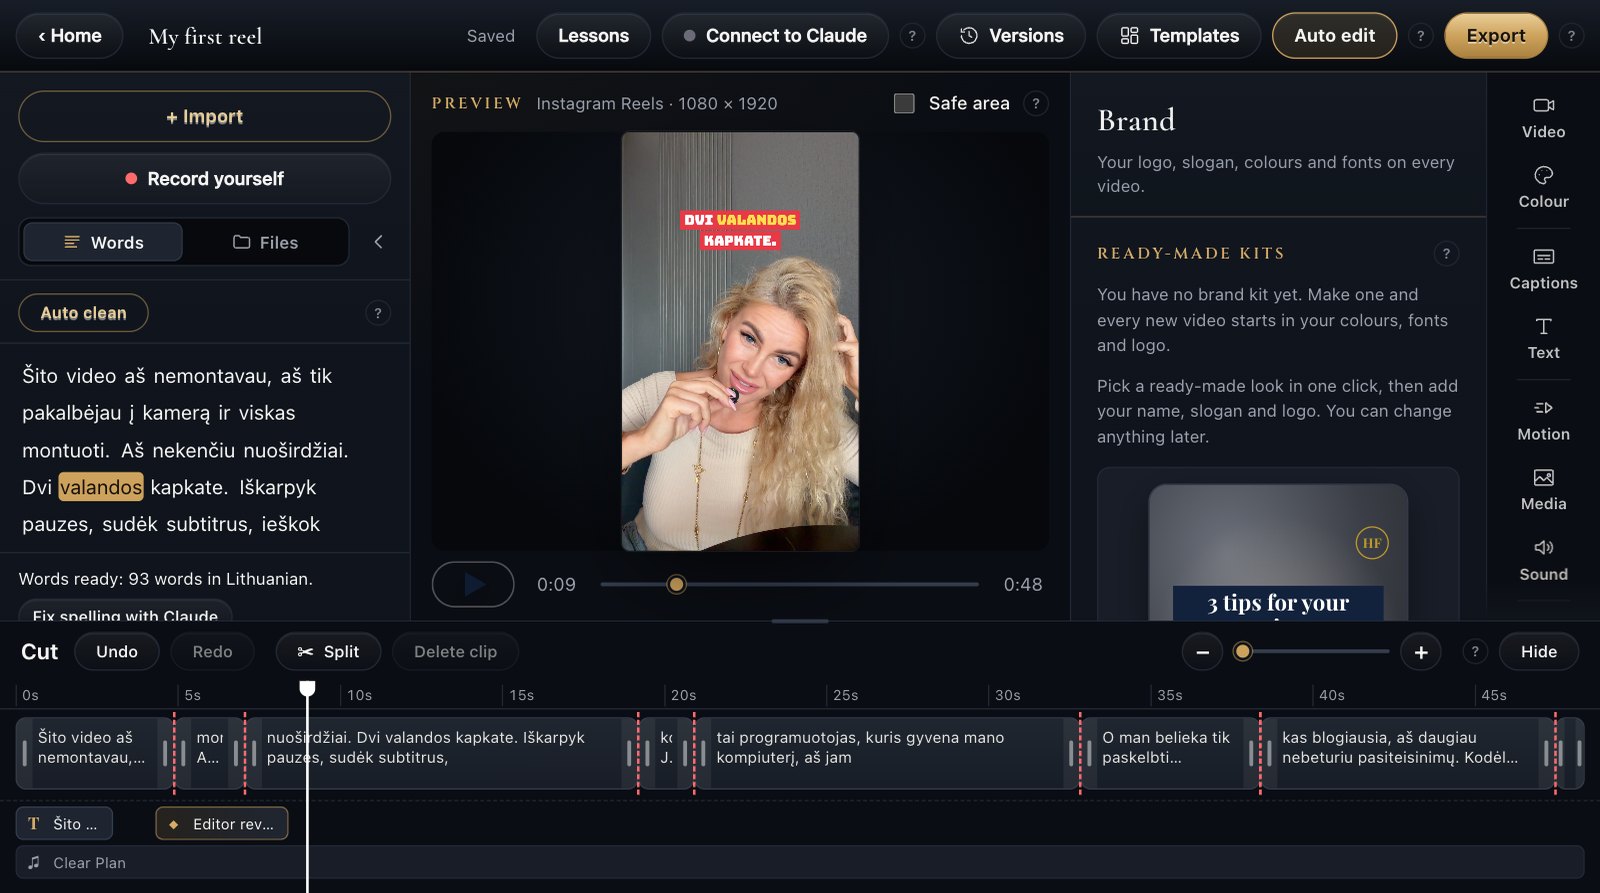Select the 'Šito ...' text track clip
The width and height of the screenshot is (1600, 893).
(x=64, y=824)
